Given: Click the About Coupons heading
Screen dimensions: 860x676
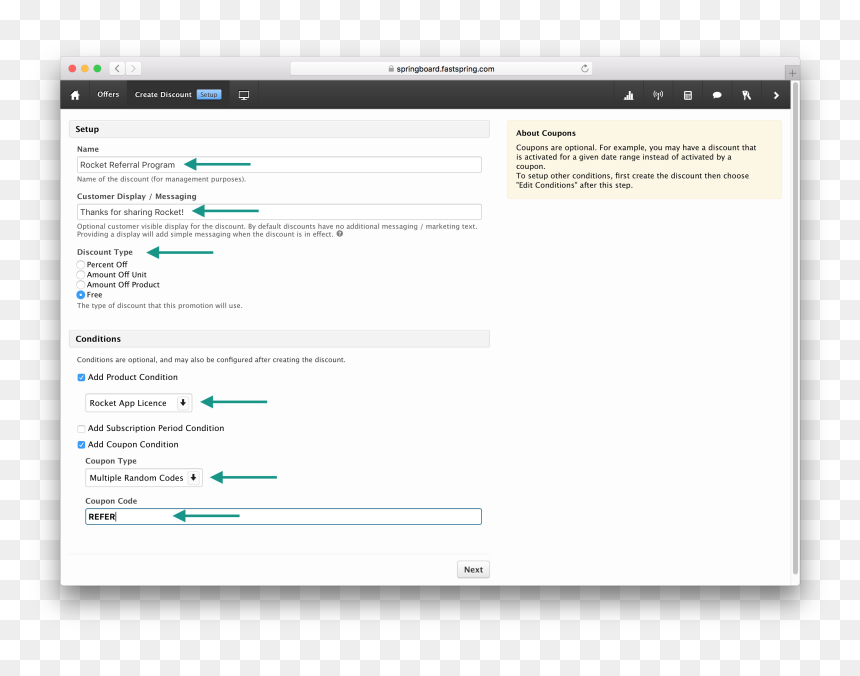Looking at the screenshot, I should click(x=546, y=133).
